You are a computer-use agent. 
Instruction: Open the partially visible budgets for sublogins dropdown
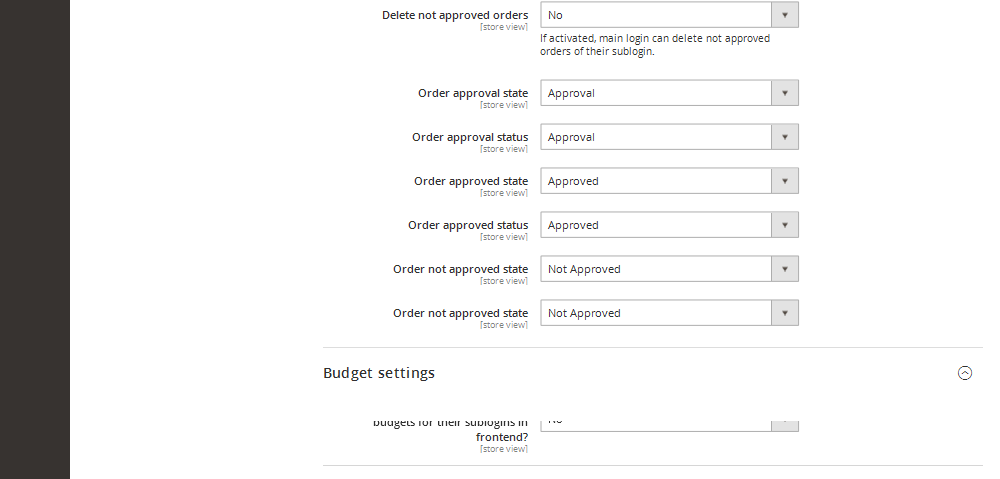[669, 424]
